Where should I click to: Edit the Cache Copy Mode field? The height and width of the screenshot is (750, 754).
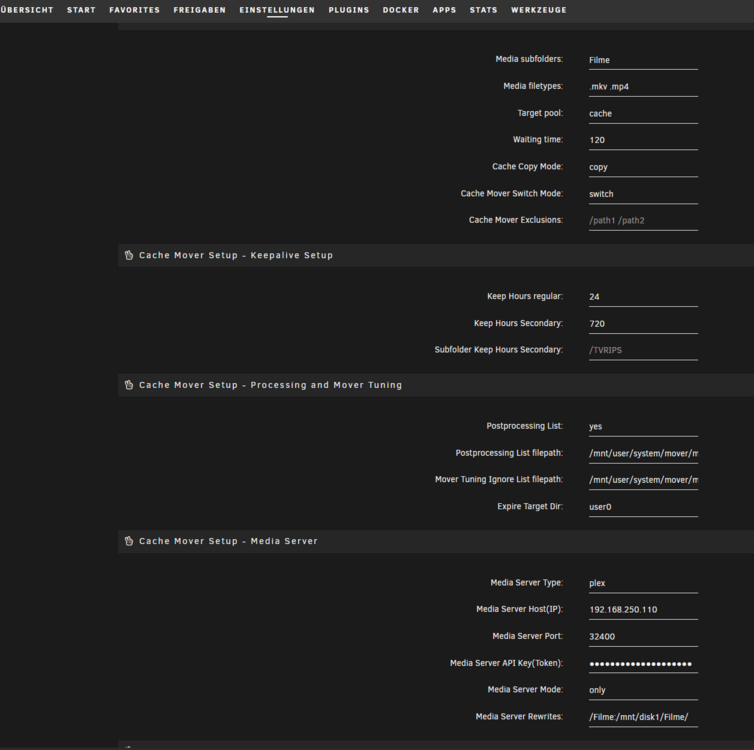coord(643,167)
